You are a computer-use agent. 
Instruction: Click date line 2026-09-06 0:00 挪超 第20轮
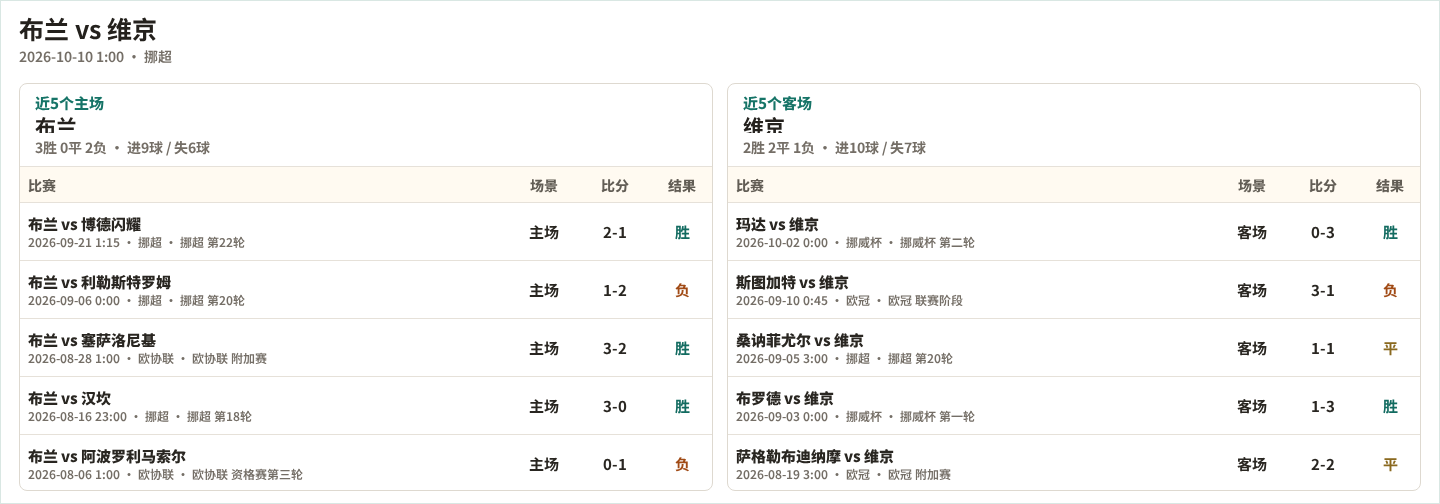coord(136,301)
